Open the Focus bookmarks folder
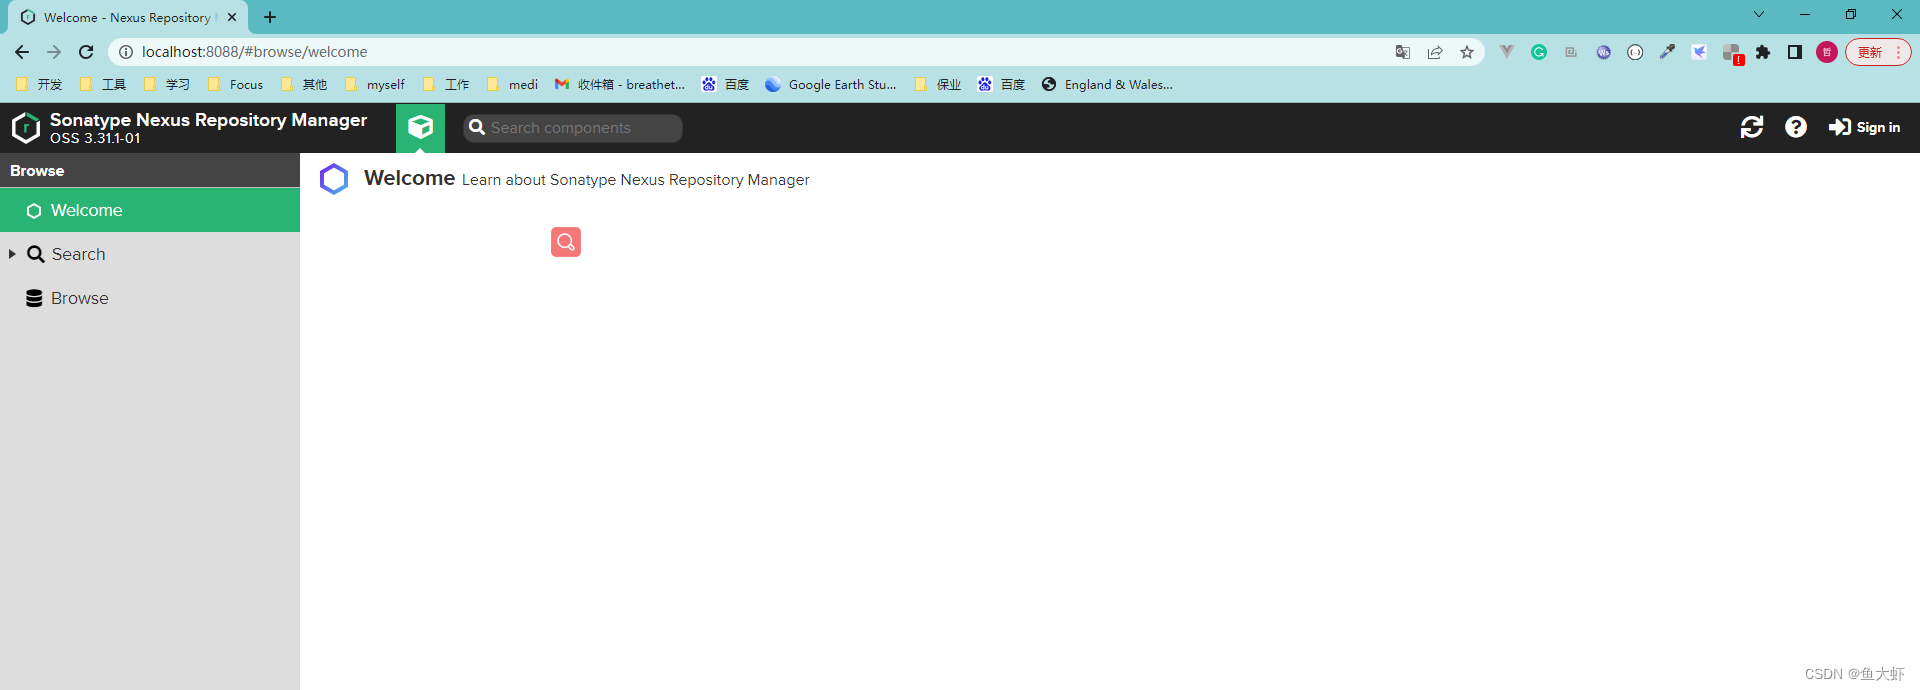 (x=236, y=85)
